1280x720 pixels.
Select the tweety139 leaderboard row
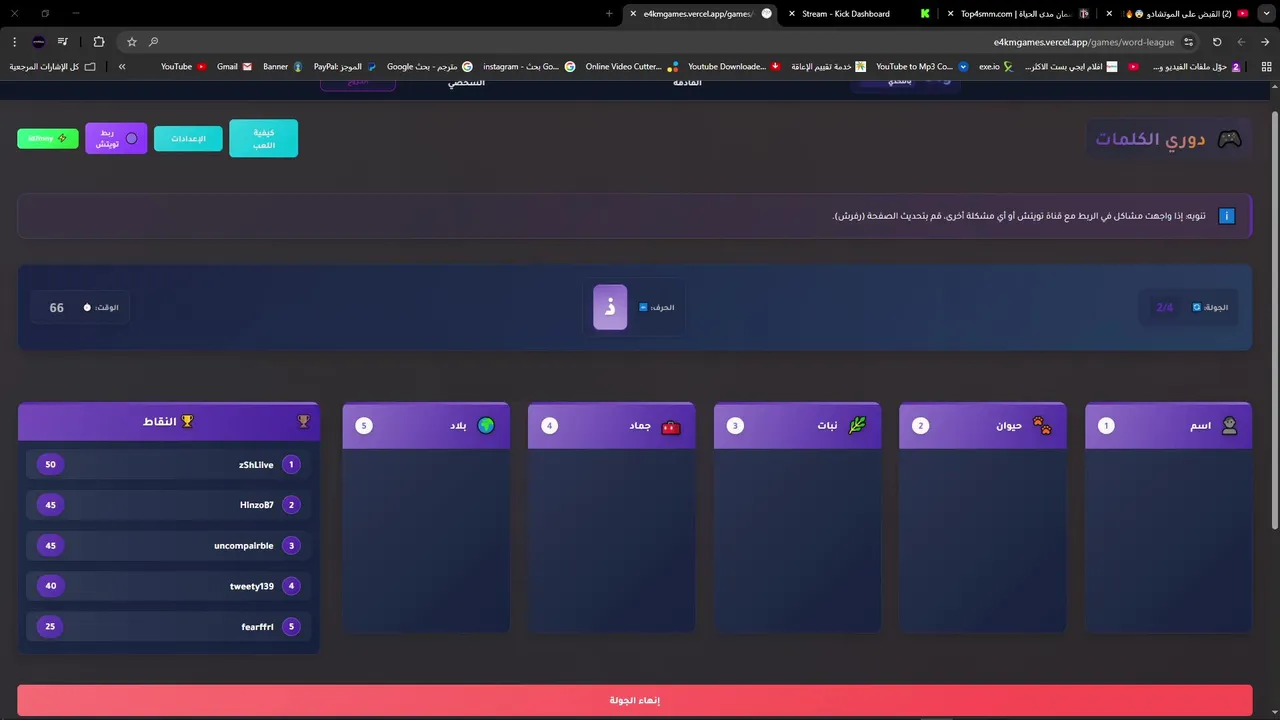pyautogui.click(x=168, y=586)
